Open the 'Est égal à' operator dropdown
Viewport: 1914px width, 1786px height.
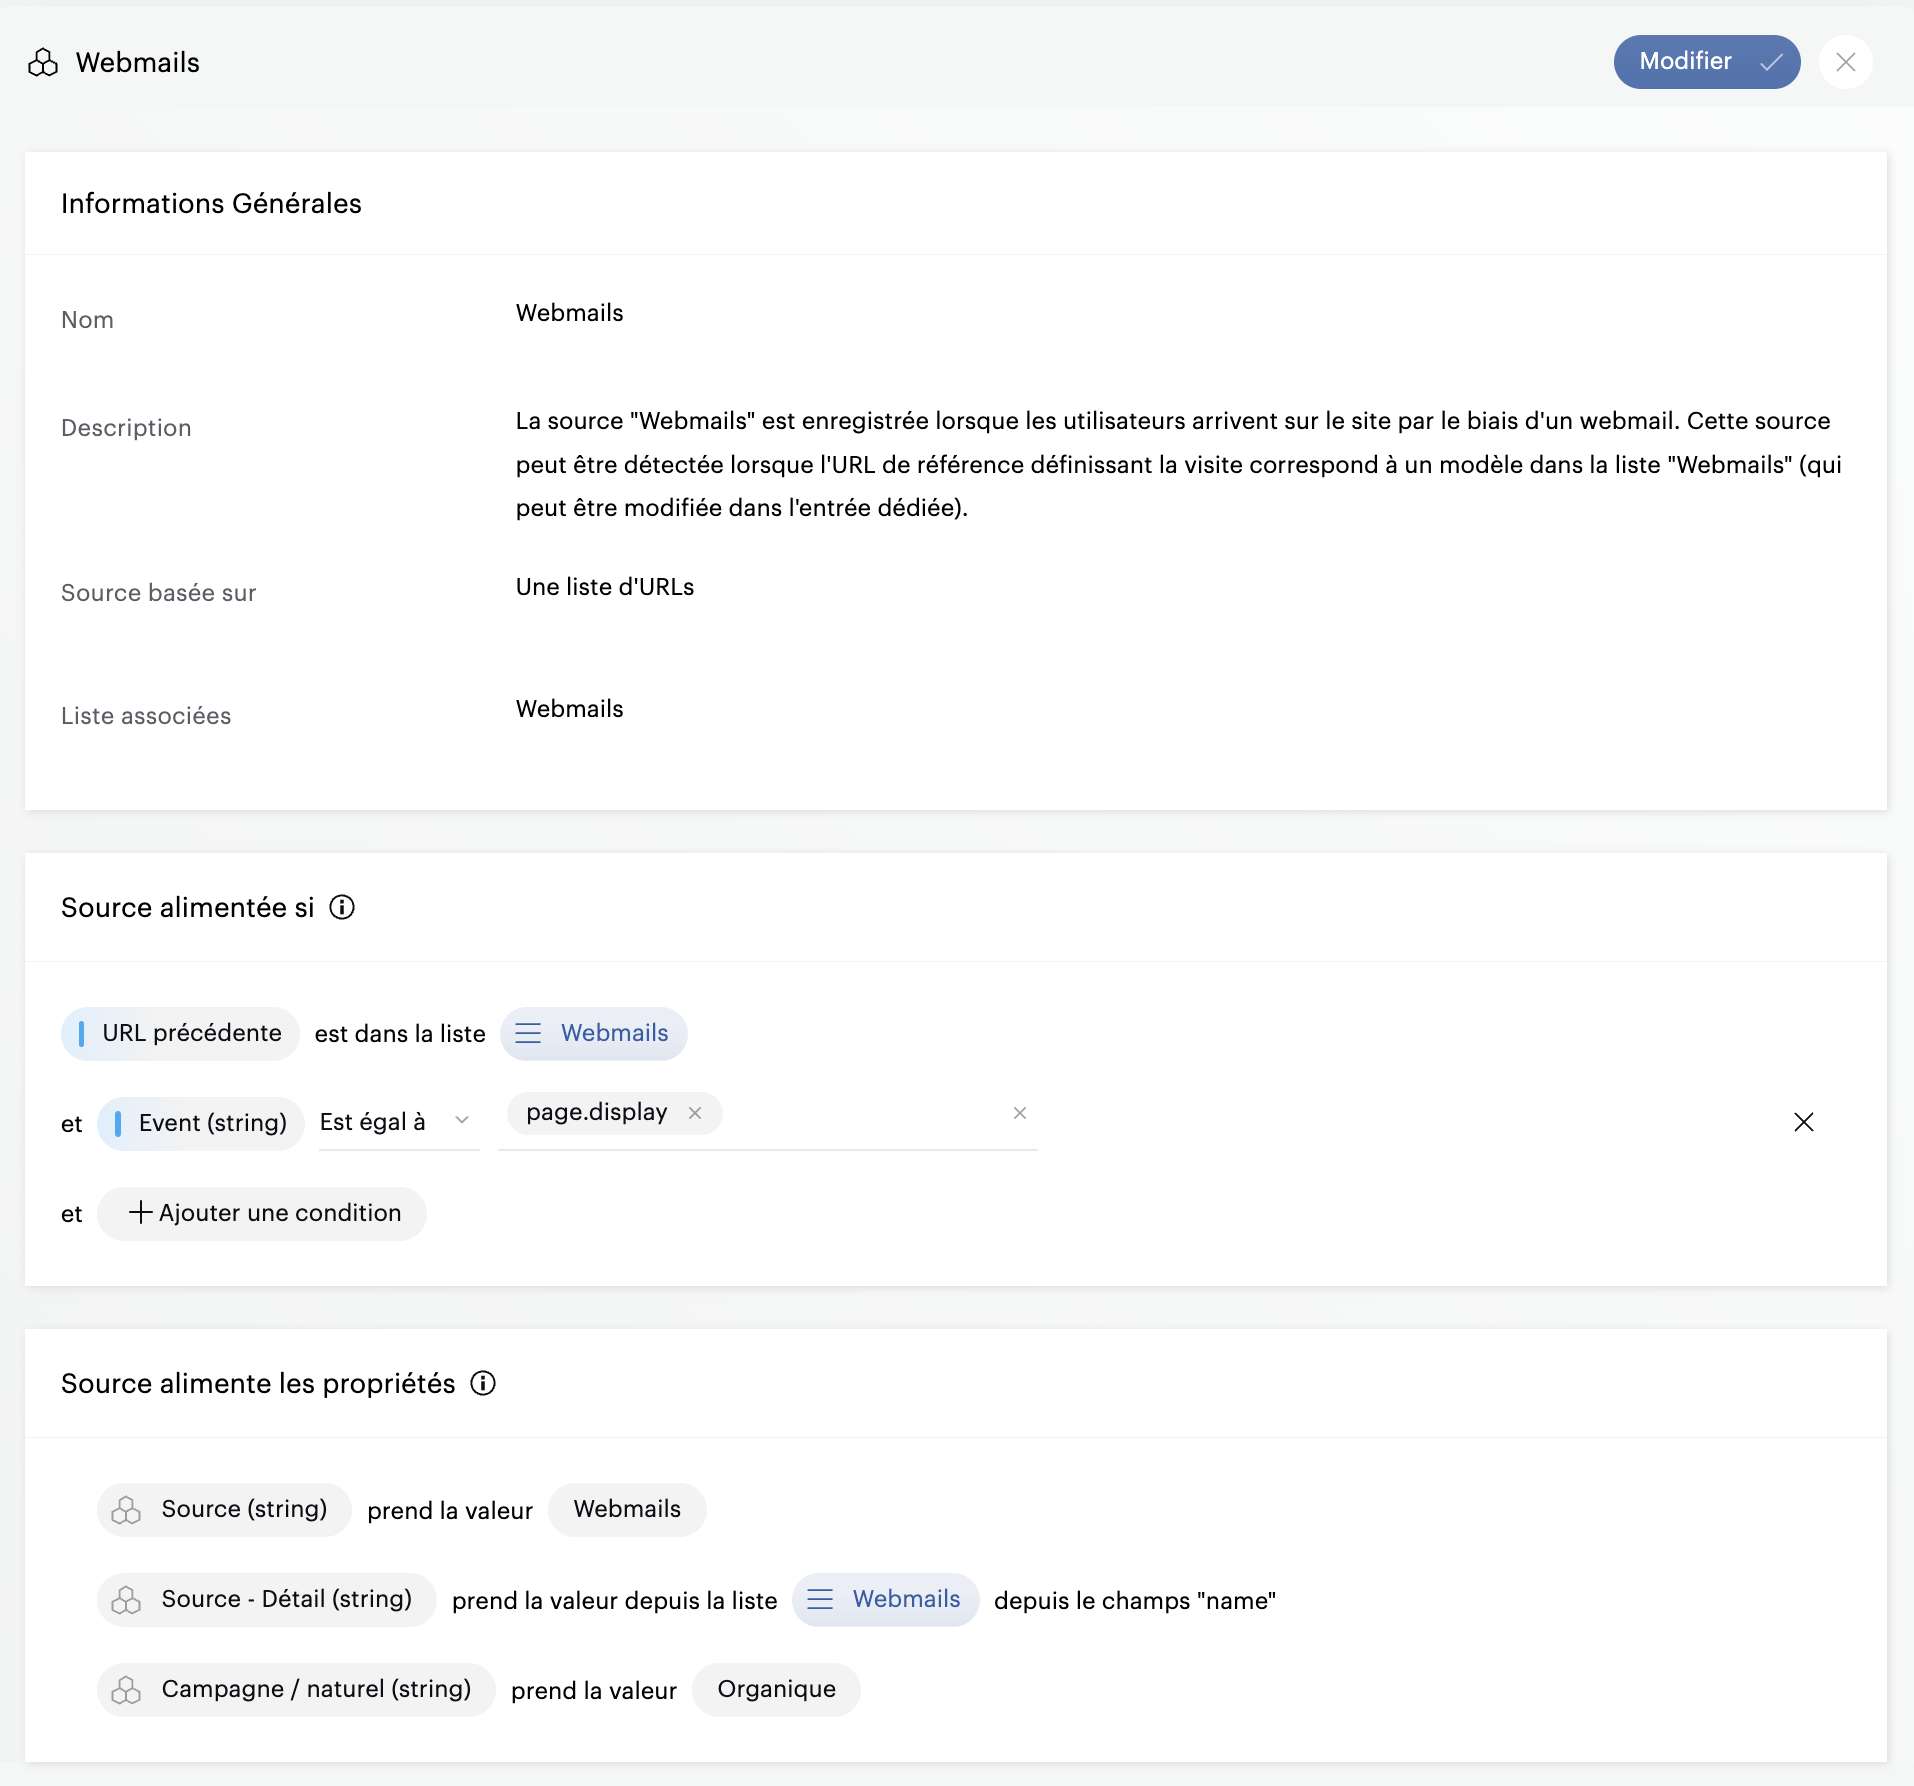373,1123
